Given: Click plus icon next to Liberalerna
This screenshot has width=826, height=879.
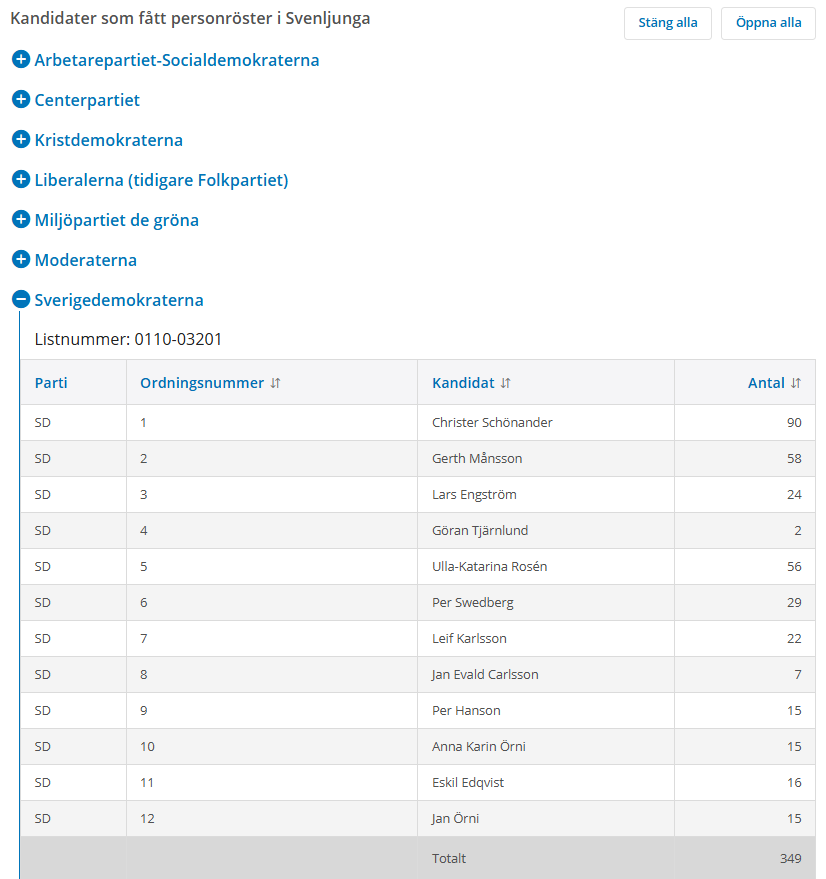Looking at the screenshot, I should tap(20, 180).
